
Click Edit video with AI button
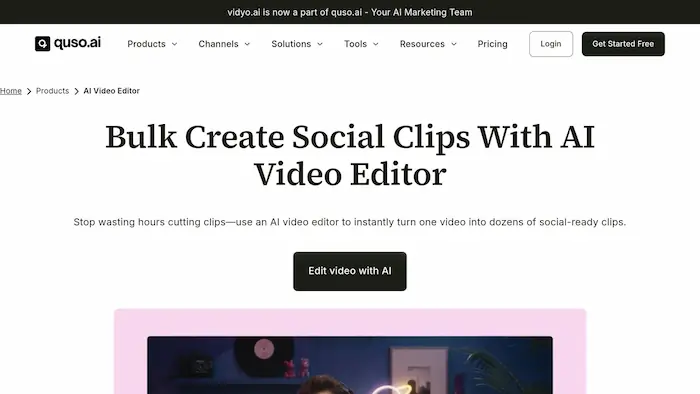pyautogui.click(x=350, y=271)
